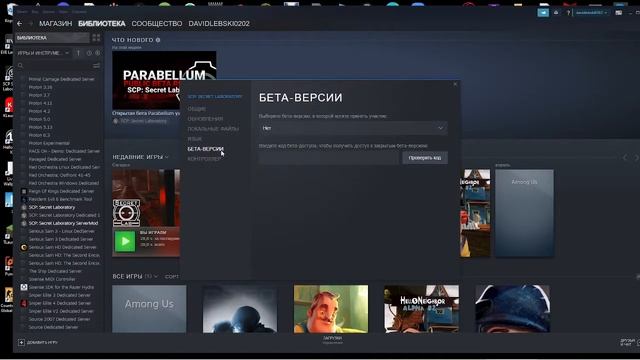Open the Counter-Strike soldier game cover
This screenshot has width=640, height=360.
tap(240, 309)
